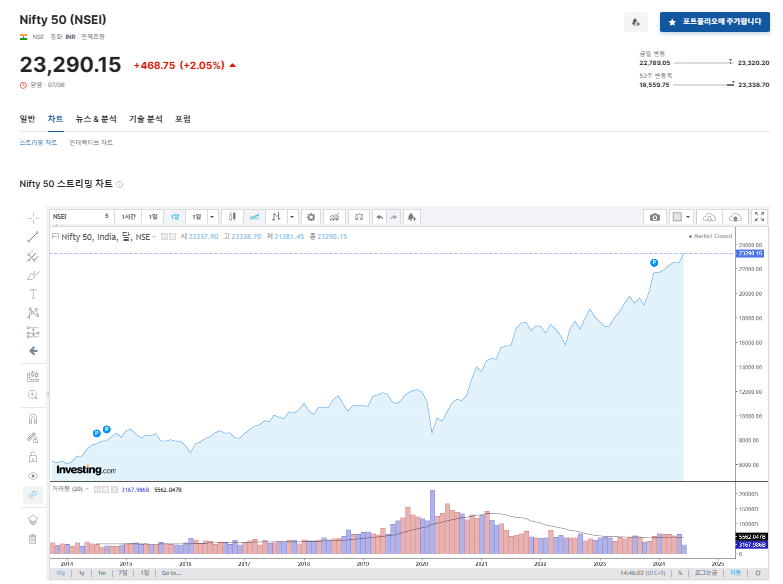Enter fullscreen chart mode
Viewport: 783px width, 584px height.
[760, 217]
